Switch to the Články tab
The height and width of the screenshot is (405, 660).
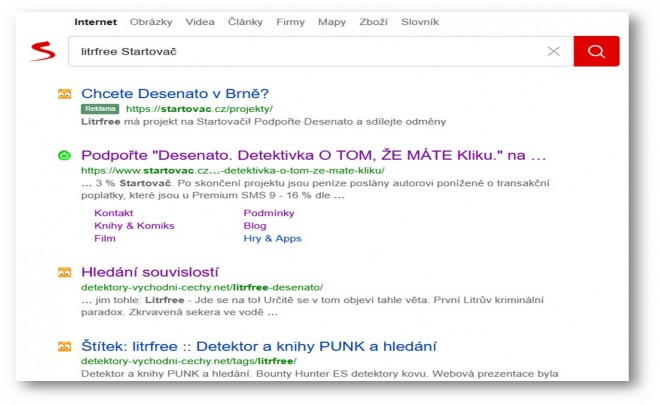pos(245,22)
